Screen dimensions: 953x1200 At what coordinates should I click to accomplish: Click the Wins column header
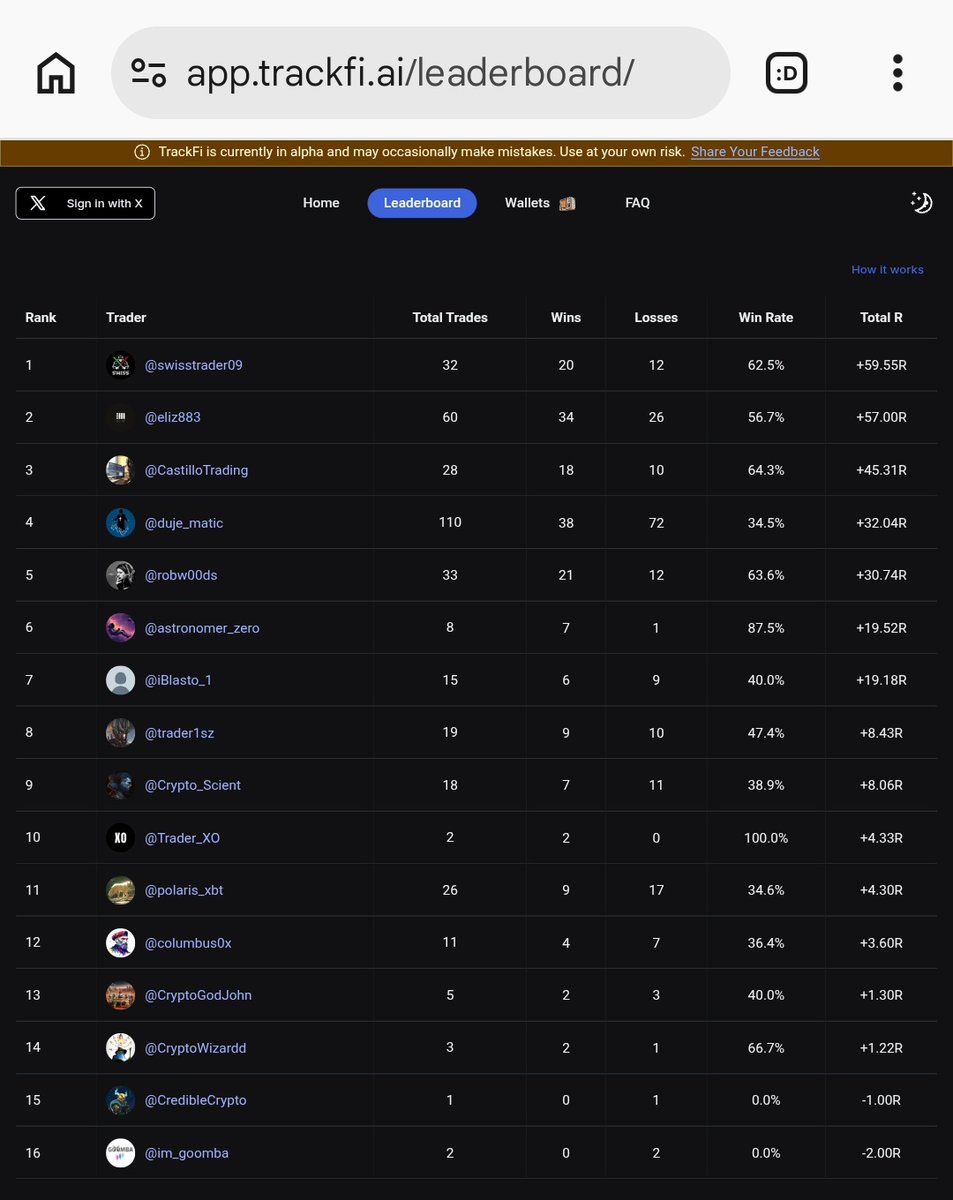pos(566,318)
